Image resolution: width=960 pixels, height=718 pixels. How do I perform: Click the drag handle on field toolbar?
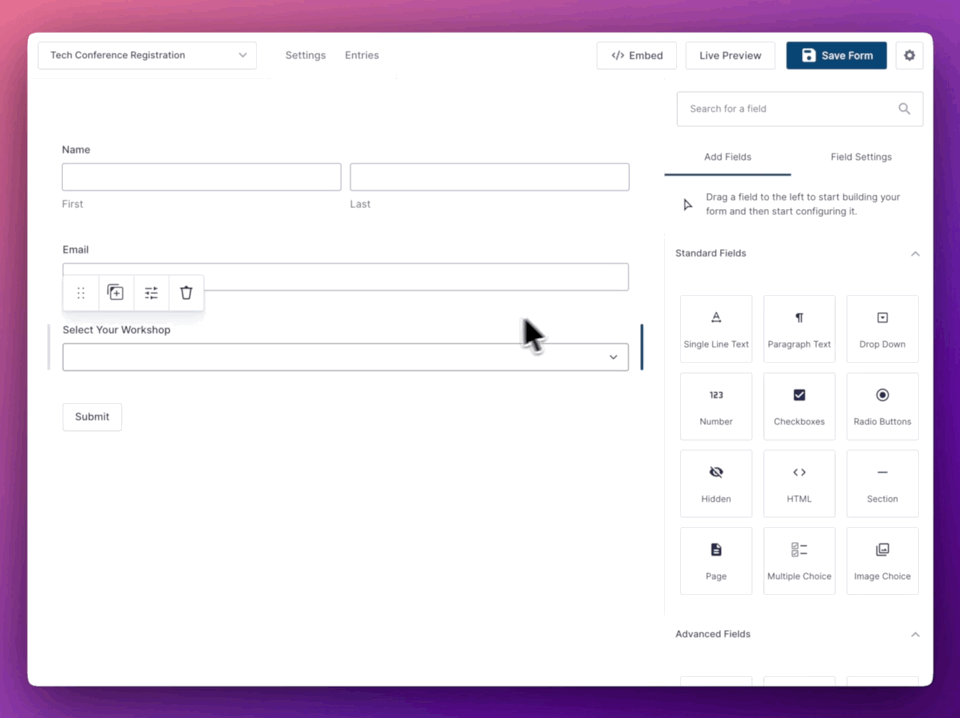81,293
